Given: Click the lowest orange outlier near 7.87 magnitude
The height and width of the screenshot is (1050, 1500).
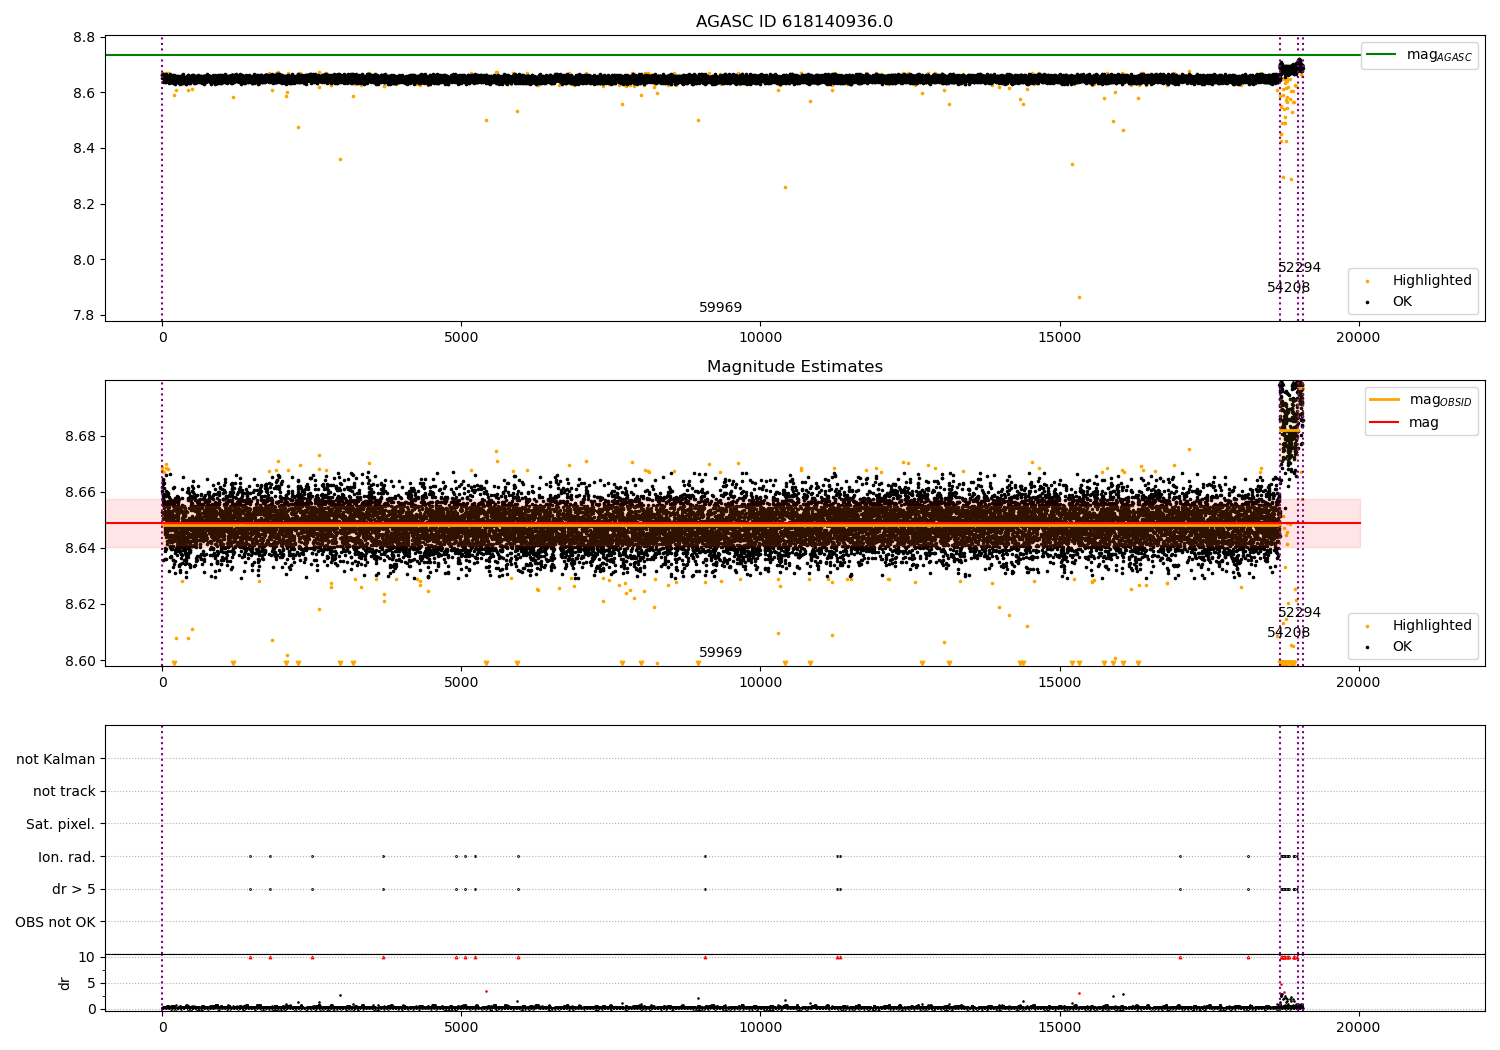Looking at the screenshot, I should point(1078,297).
